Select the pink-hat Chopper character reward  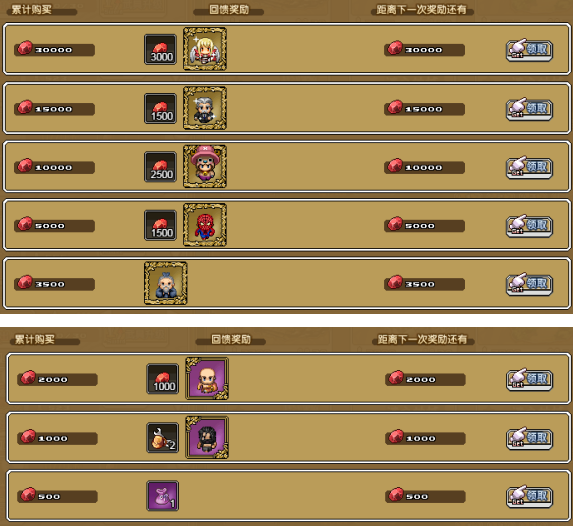pos(205,166)
